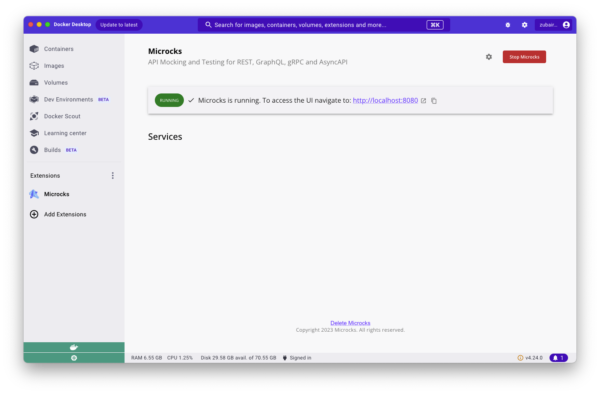Open Learning center graduation cap icon

pyautogui.click(x=34, y=133)
